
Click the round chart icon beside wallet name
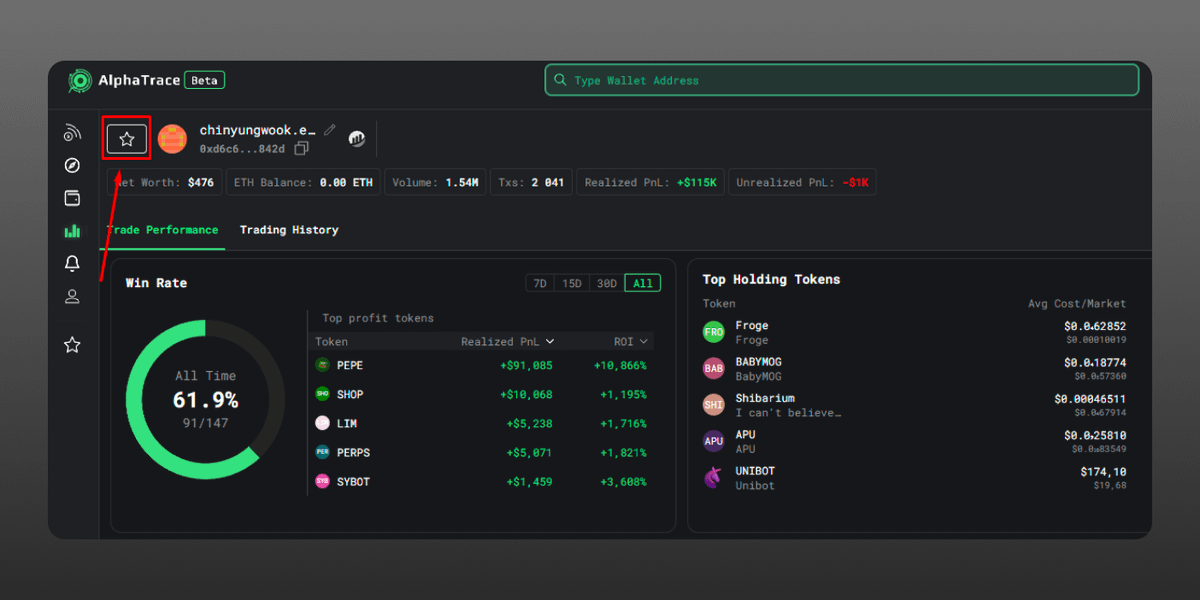coord(357,139)
